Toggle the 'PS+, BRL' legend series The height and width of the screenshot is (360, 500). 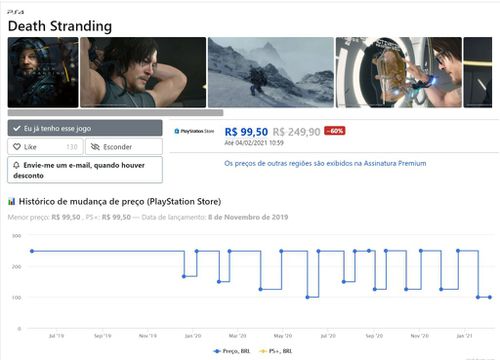(x=276, y=351)
